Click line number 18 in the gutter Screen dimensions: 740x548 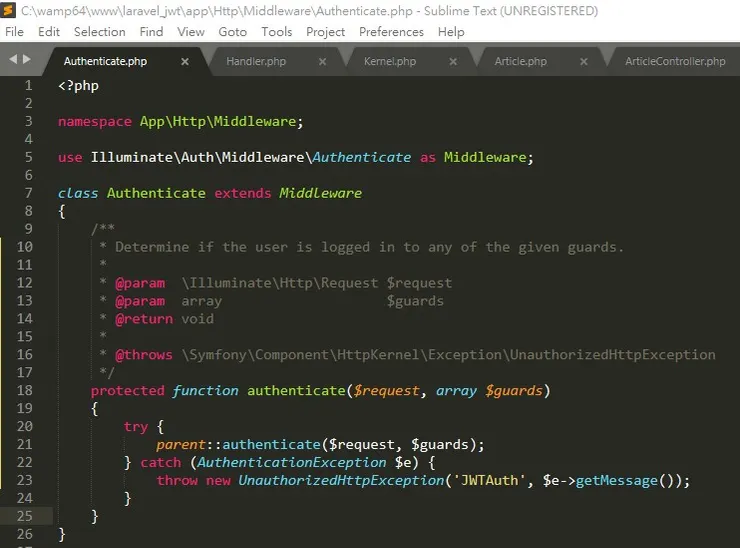[x=25, y=390]
